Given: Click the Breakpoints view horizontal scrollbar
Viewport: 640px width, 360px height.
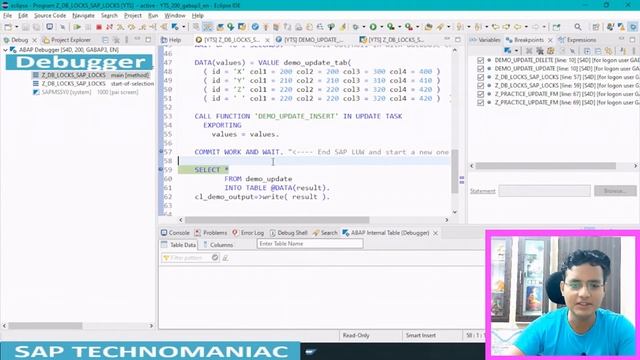Looking at the screenshot, I should (x=546, y=166).
